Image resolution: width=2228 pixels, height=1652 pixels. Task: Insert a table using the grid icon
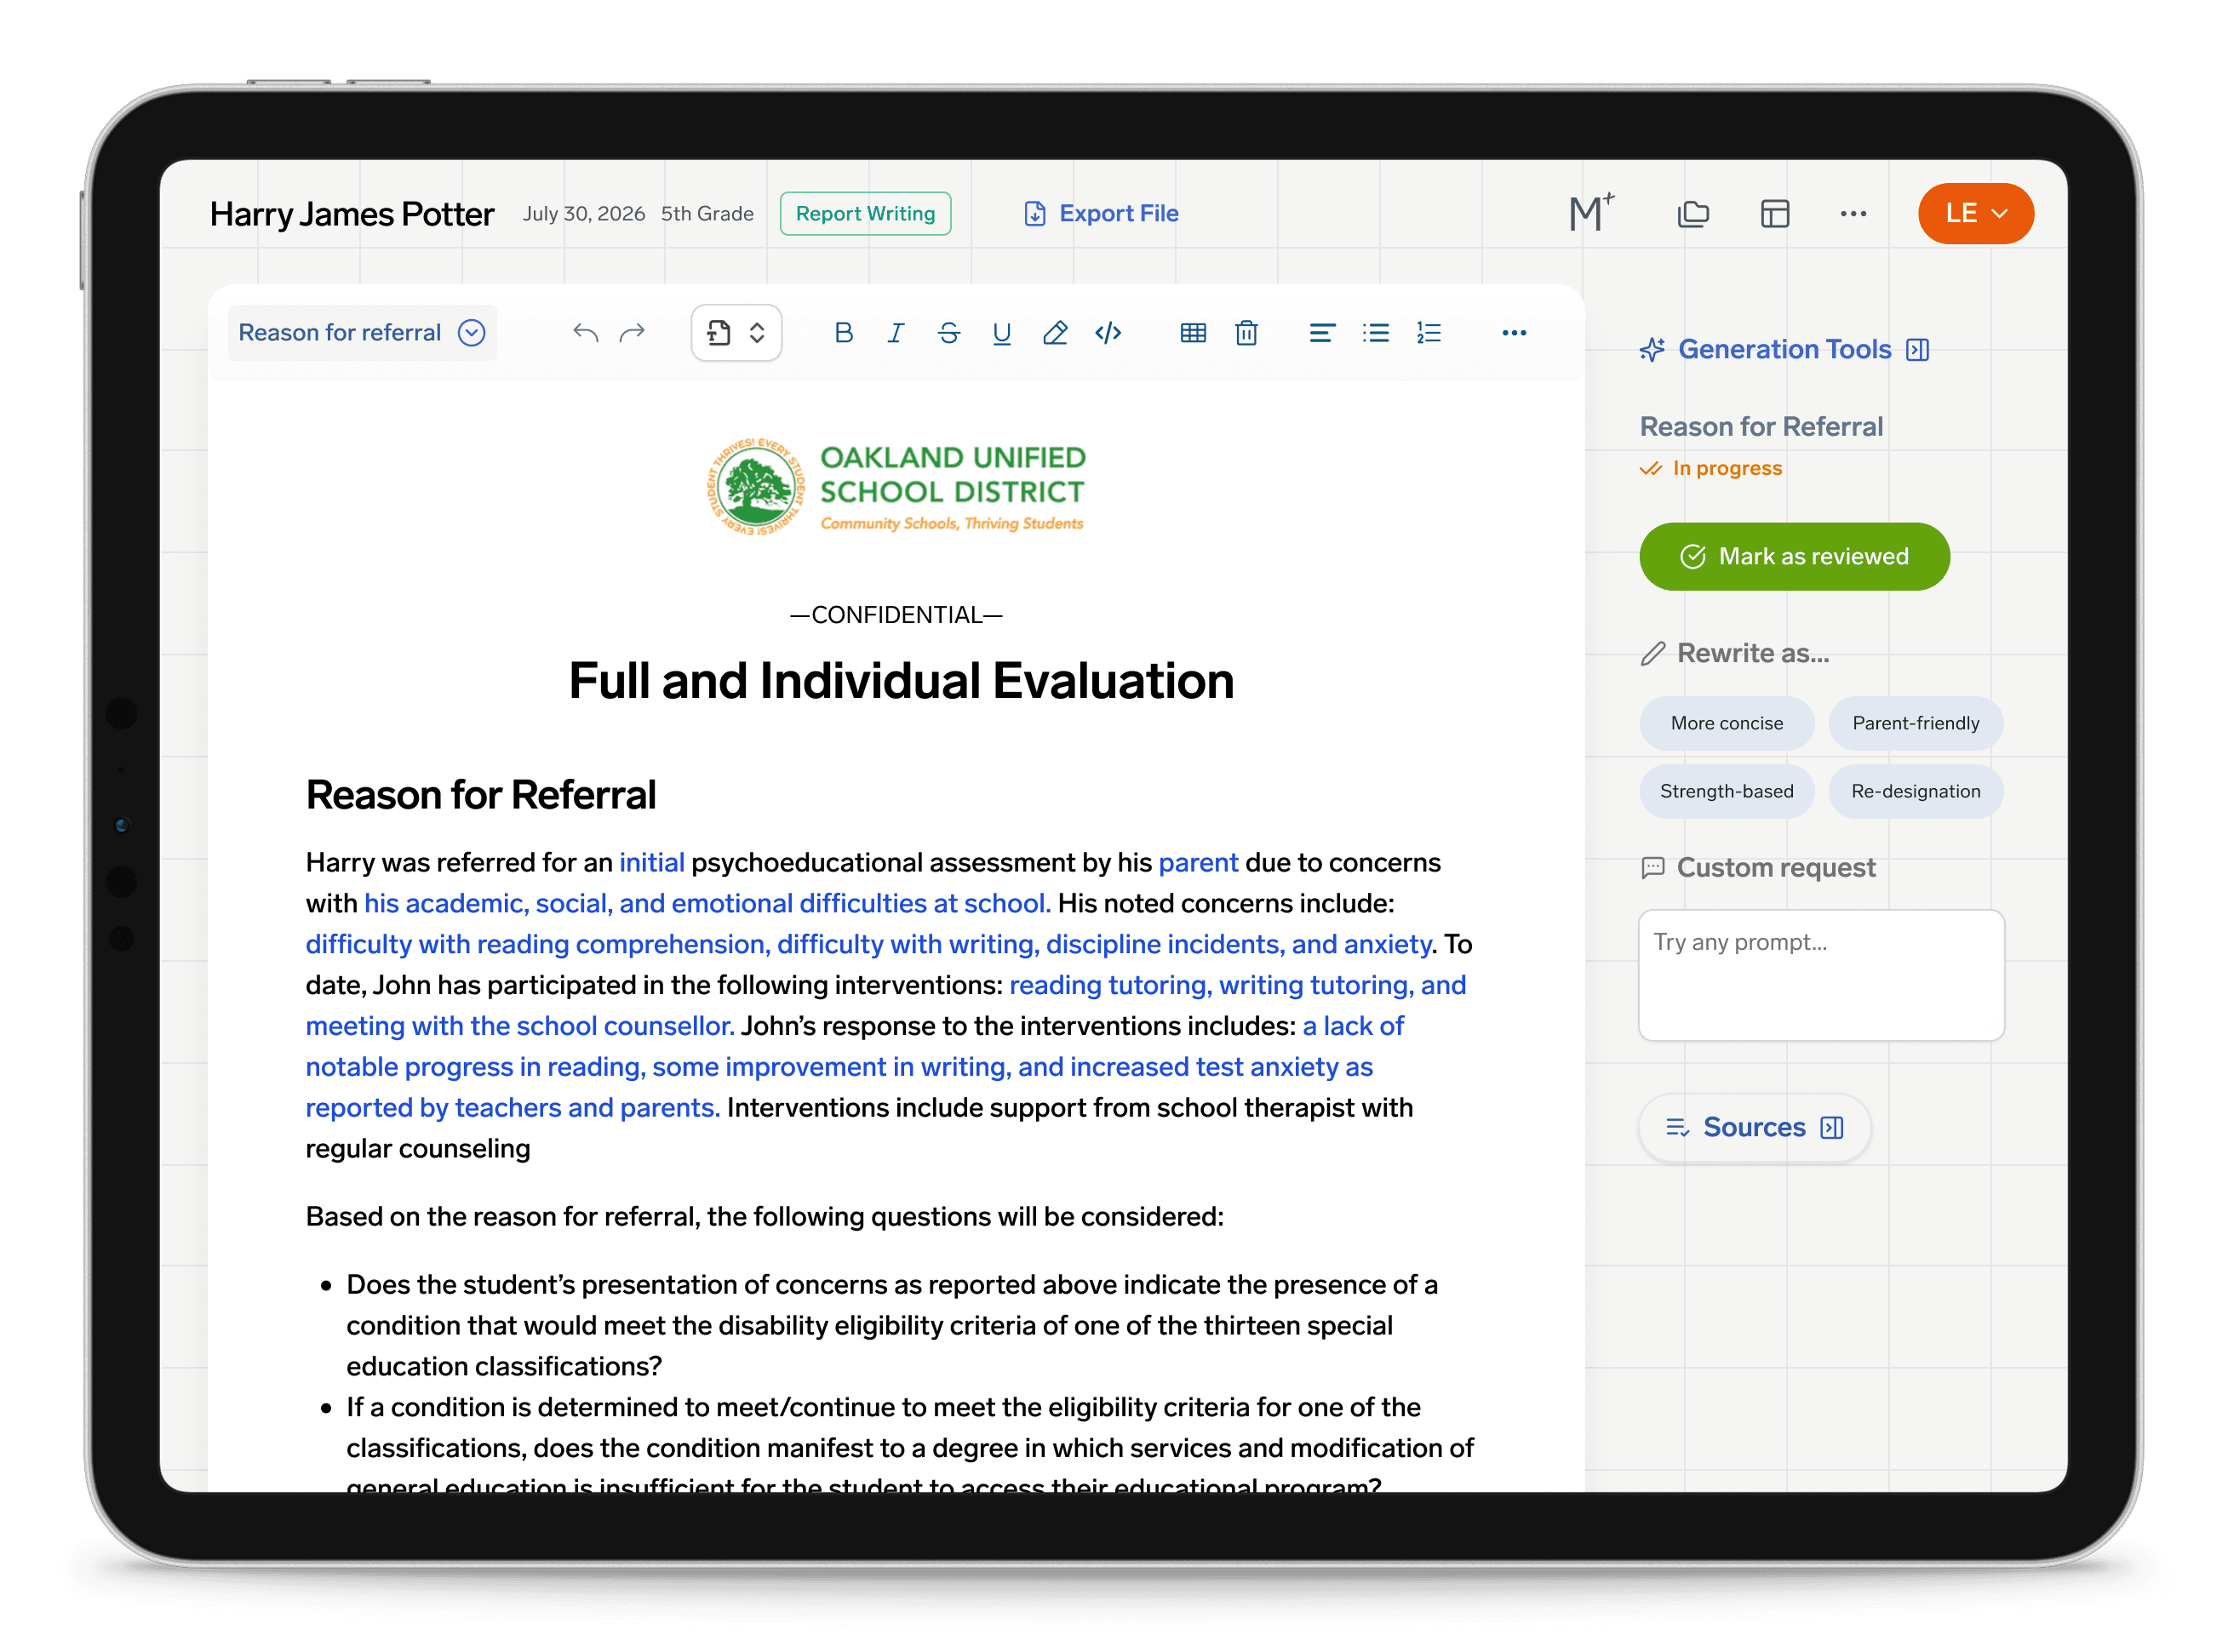pyautogui.click(x=1193, y=333)
